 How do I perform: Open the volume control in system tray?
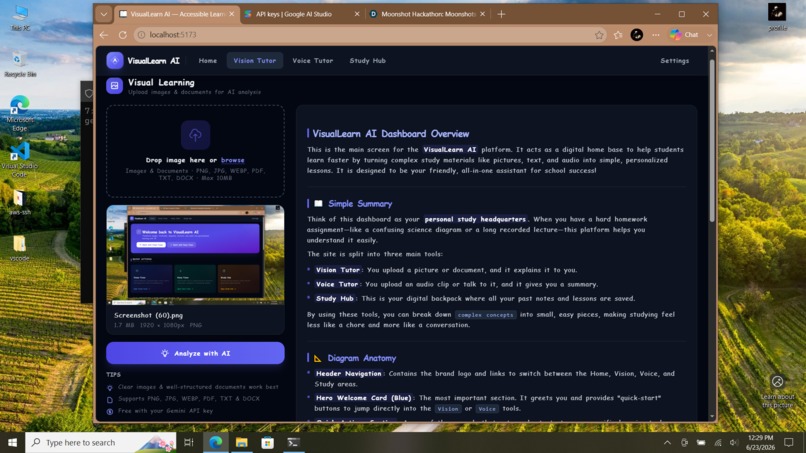click(x=734, y=443)
